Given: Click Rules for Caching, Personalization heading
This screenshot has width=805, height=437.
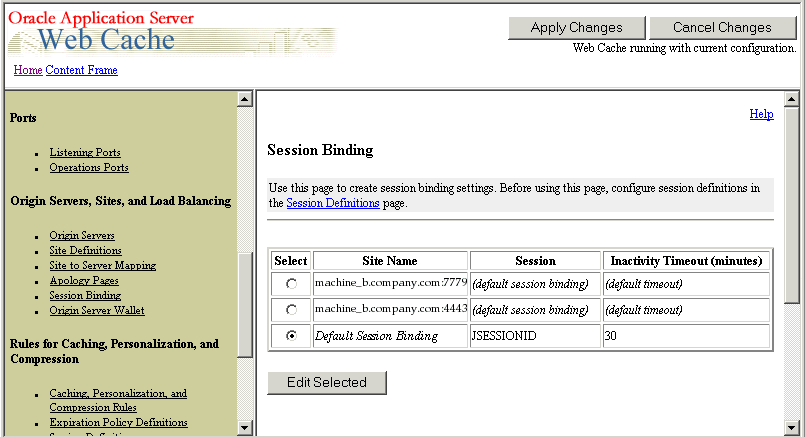Looking at the screenshot, I should [x=114, y=351].
